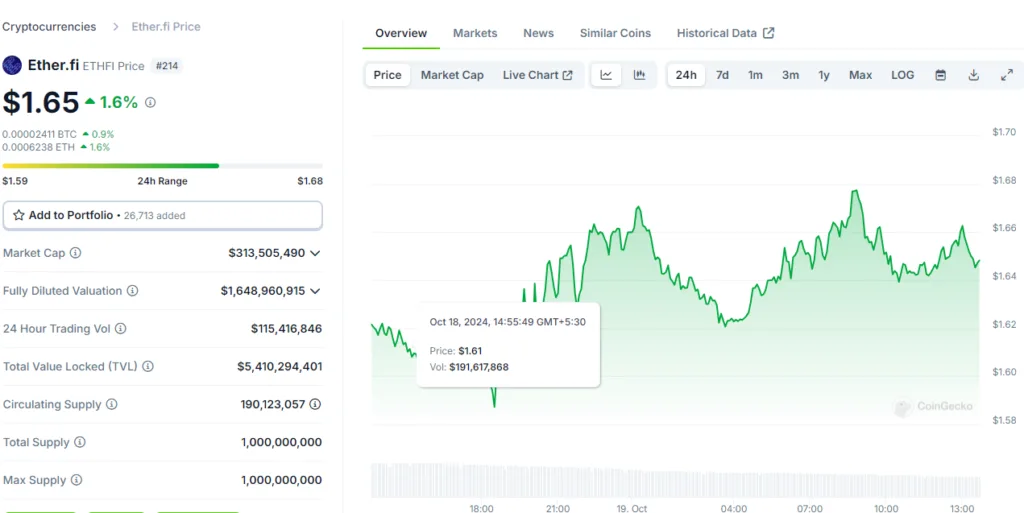
Task: Open Total Supply info icon
Action: pyautogui.click(x=80, y=442)
